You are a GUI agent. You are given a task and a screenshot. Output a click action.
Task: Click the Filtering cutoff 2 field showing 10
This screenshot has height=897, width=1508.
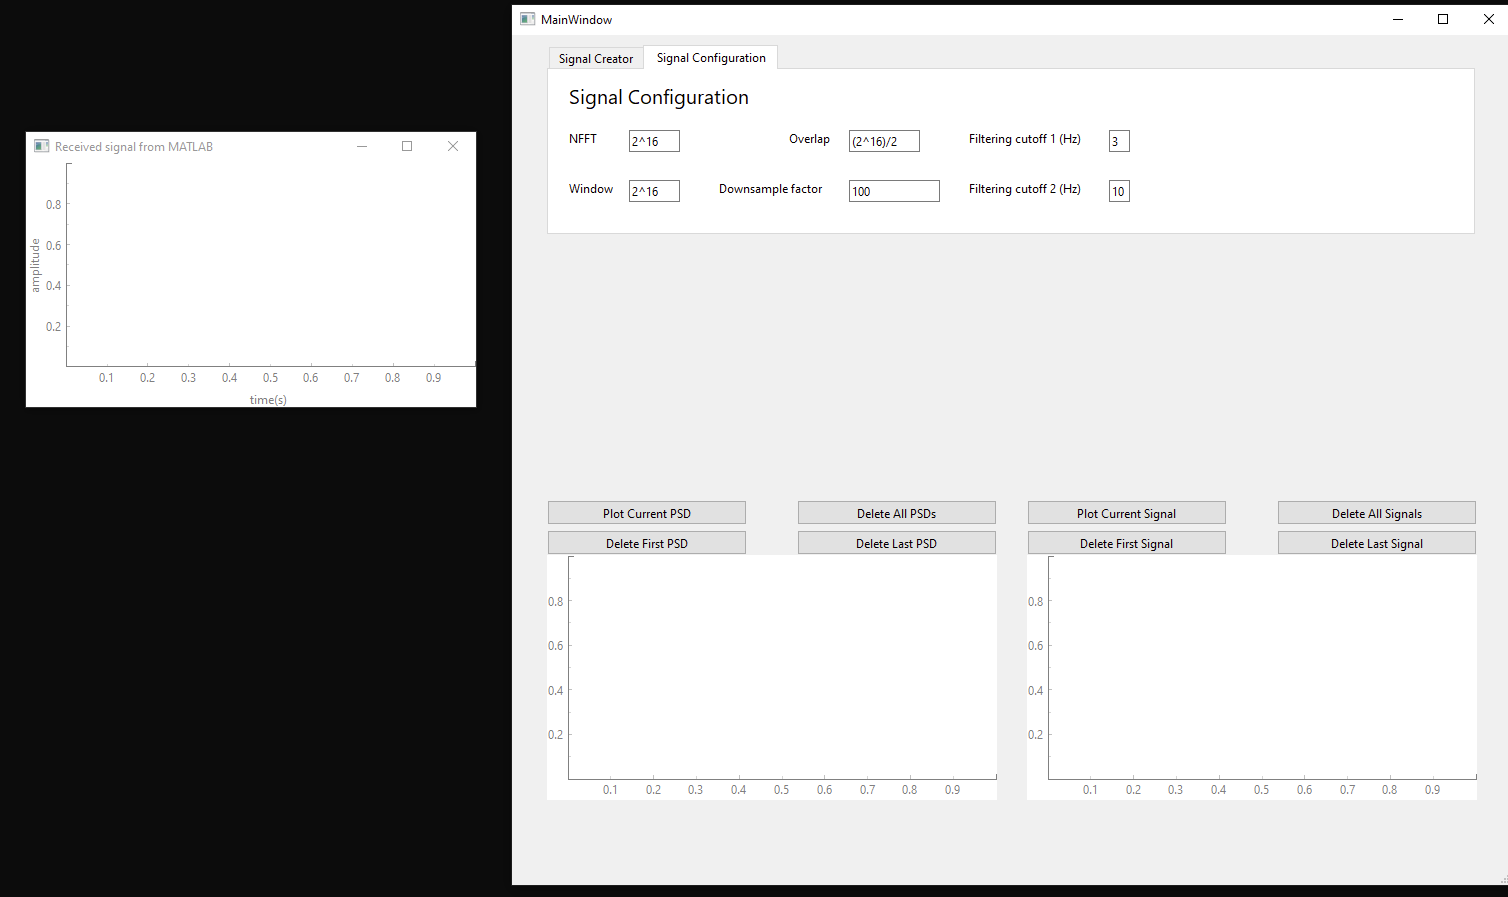[1118, 190]
